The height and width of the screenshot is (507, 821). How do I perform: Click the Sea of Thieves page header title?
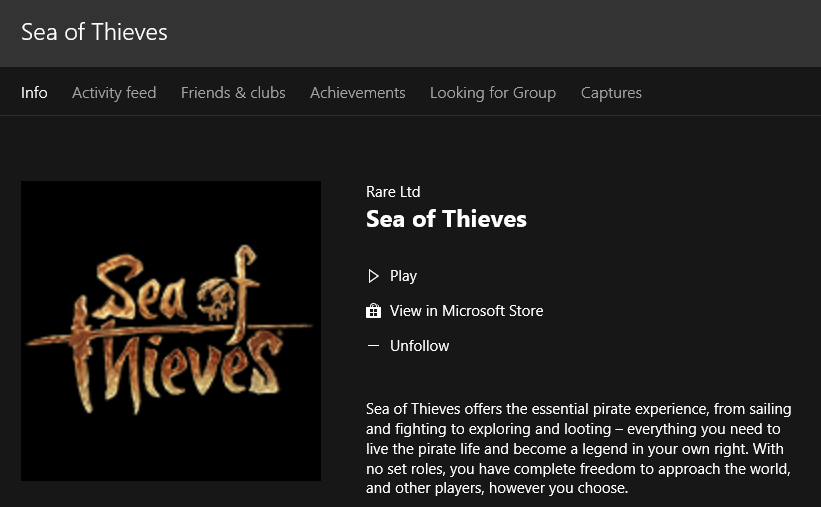click(x=94, y=32)
